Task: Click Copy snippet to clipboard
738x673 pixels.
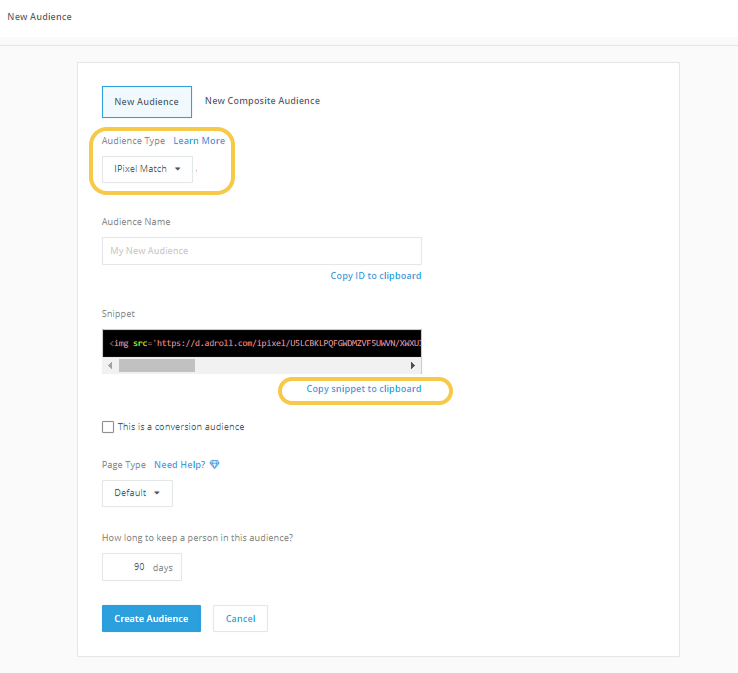Action: (364, 389)
